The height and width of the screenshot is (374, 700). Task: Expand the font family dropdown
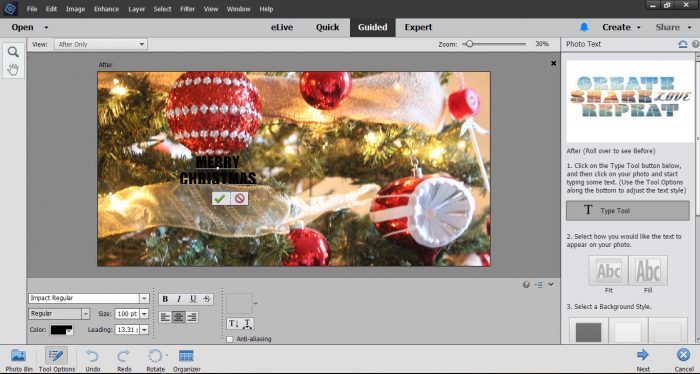pyautogui.click(x=144, y=299)
